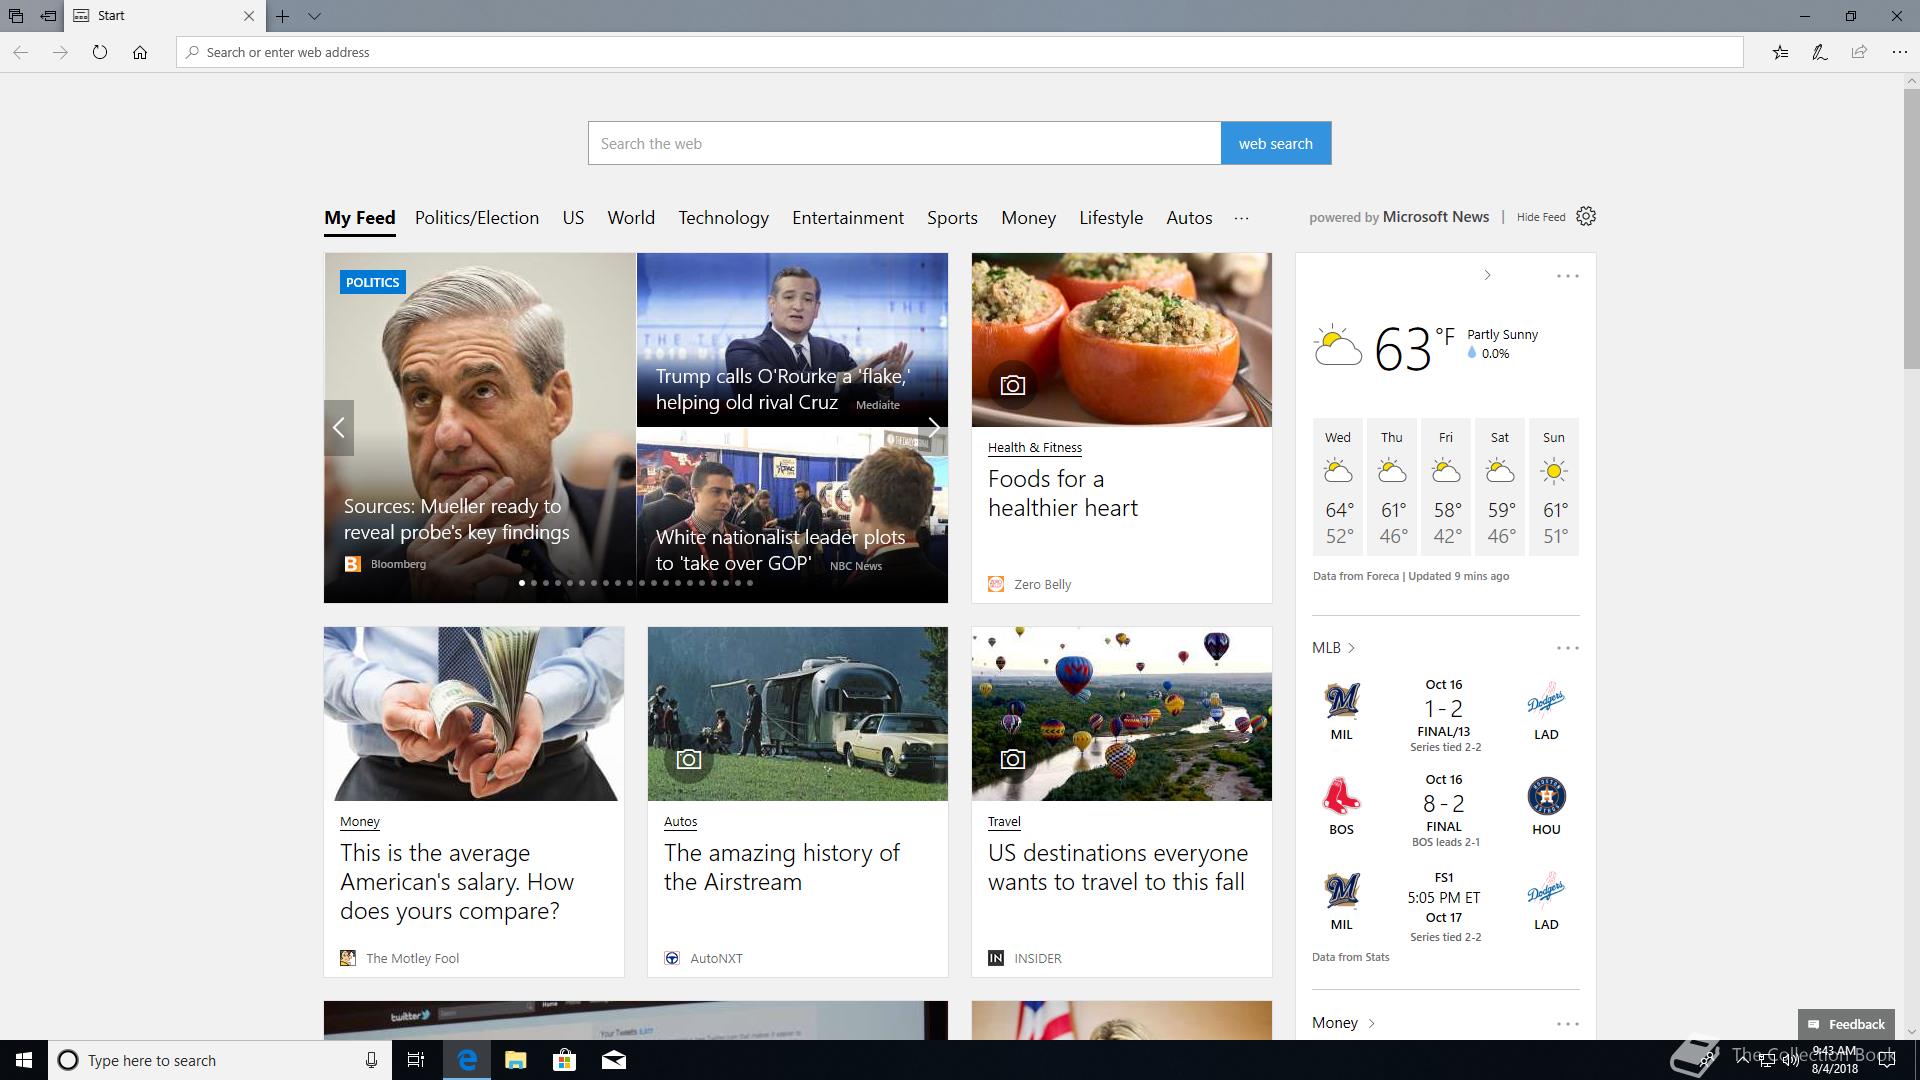
Task: Open Microsoft Store from taskbar
Action: (564, 1060)
